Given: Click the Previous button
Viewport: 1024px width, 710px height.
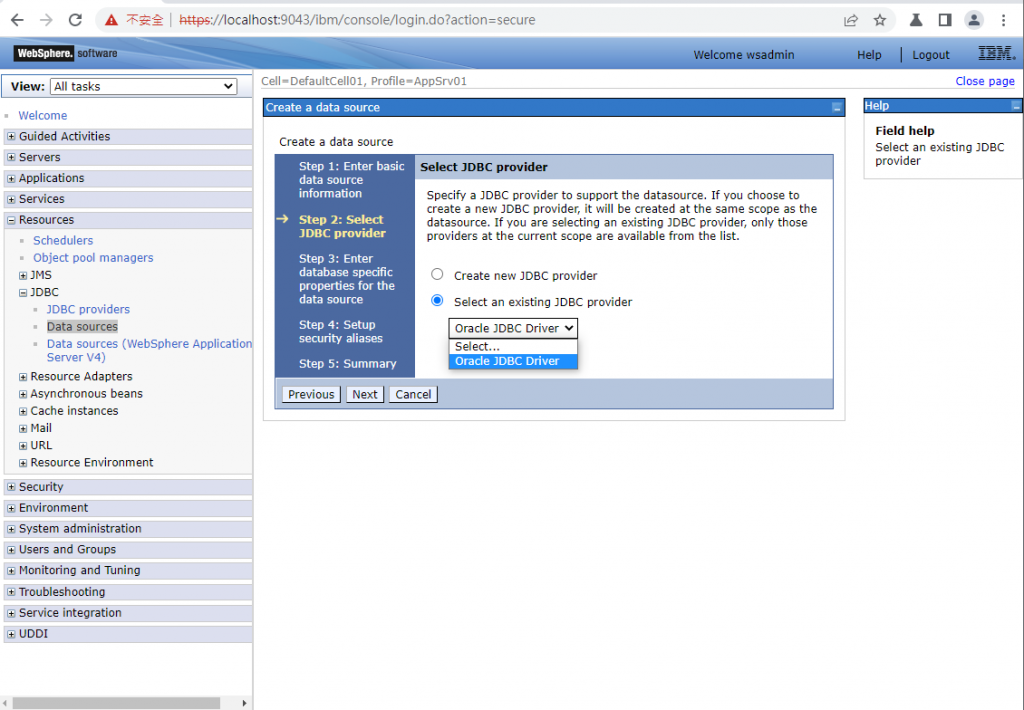Looking at the screenshot, I should [x=311, y=394].
